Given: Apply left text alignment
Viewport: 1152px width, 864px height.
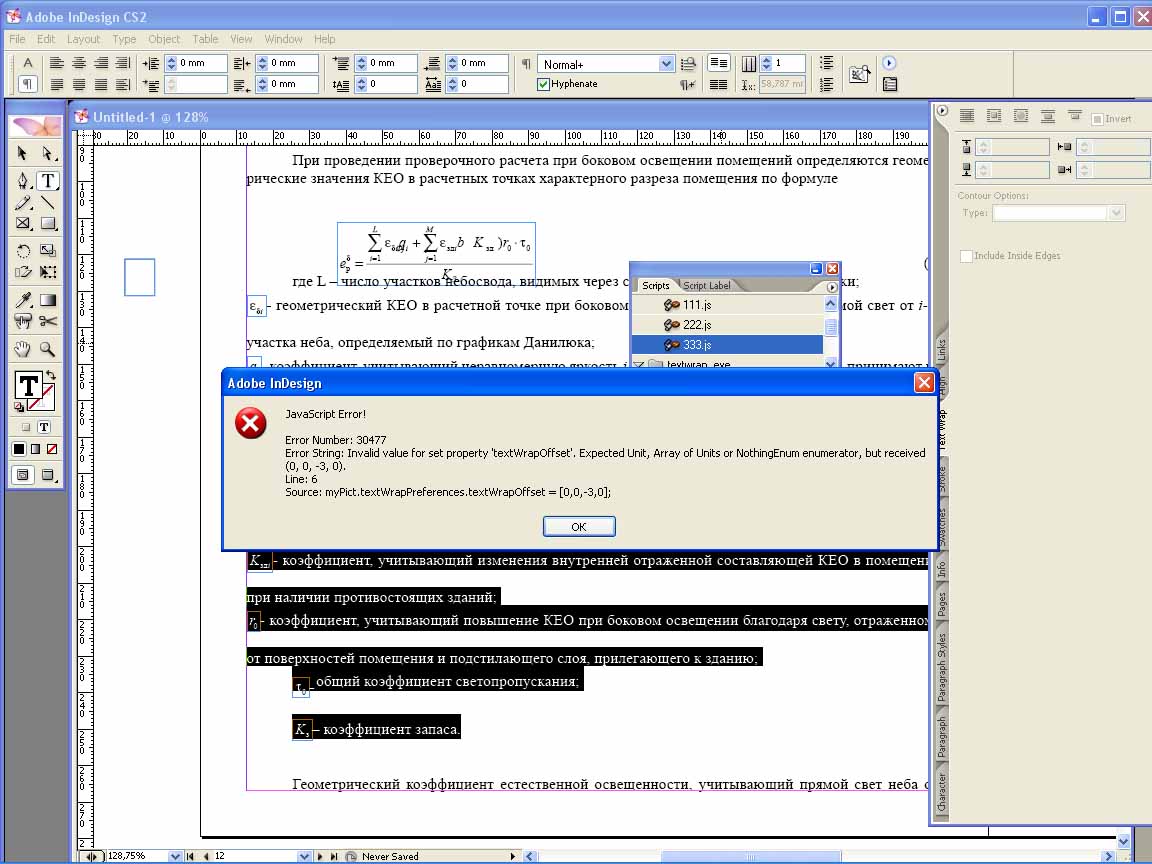Looking at the screenshot, I should [57, 63].
